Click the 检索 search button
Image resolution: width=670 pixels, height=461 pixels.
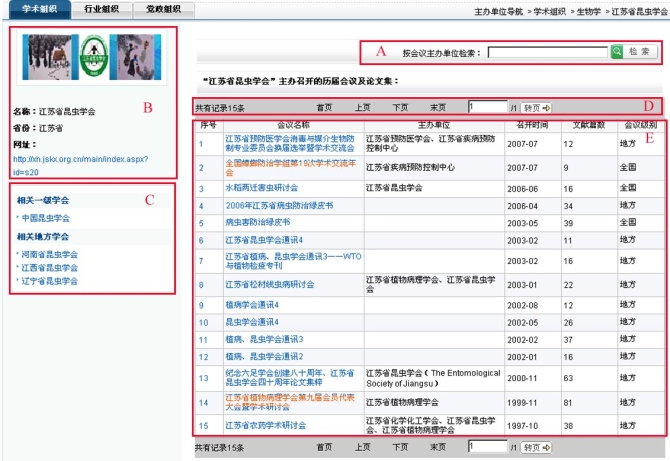point(634,52)
